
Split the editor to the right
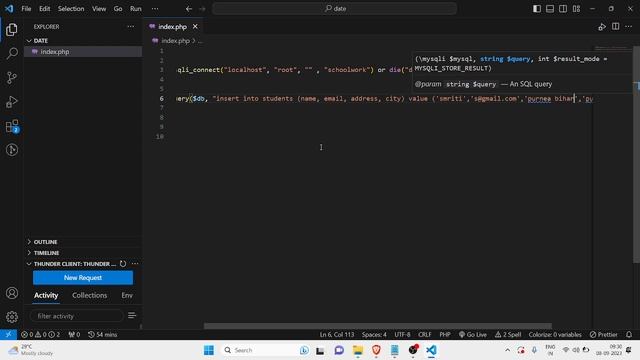tap(616, 27)
